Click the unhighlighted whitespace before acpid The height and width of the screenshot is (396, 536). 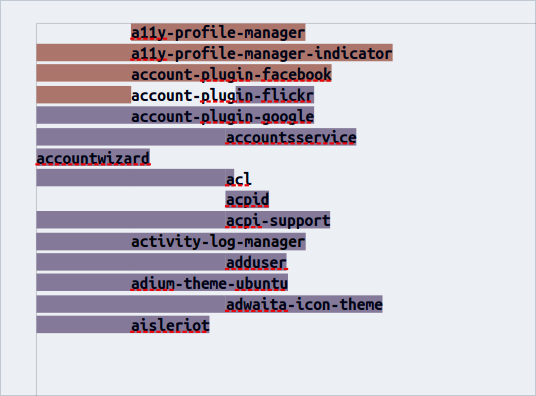click(x=131, y=200)
